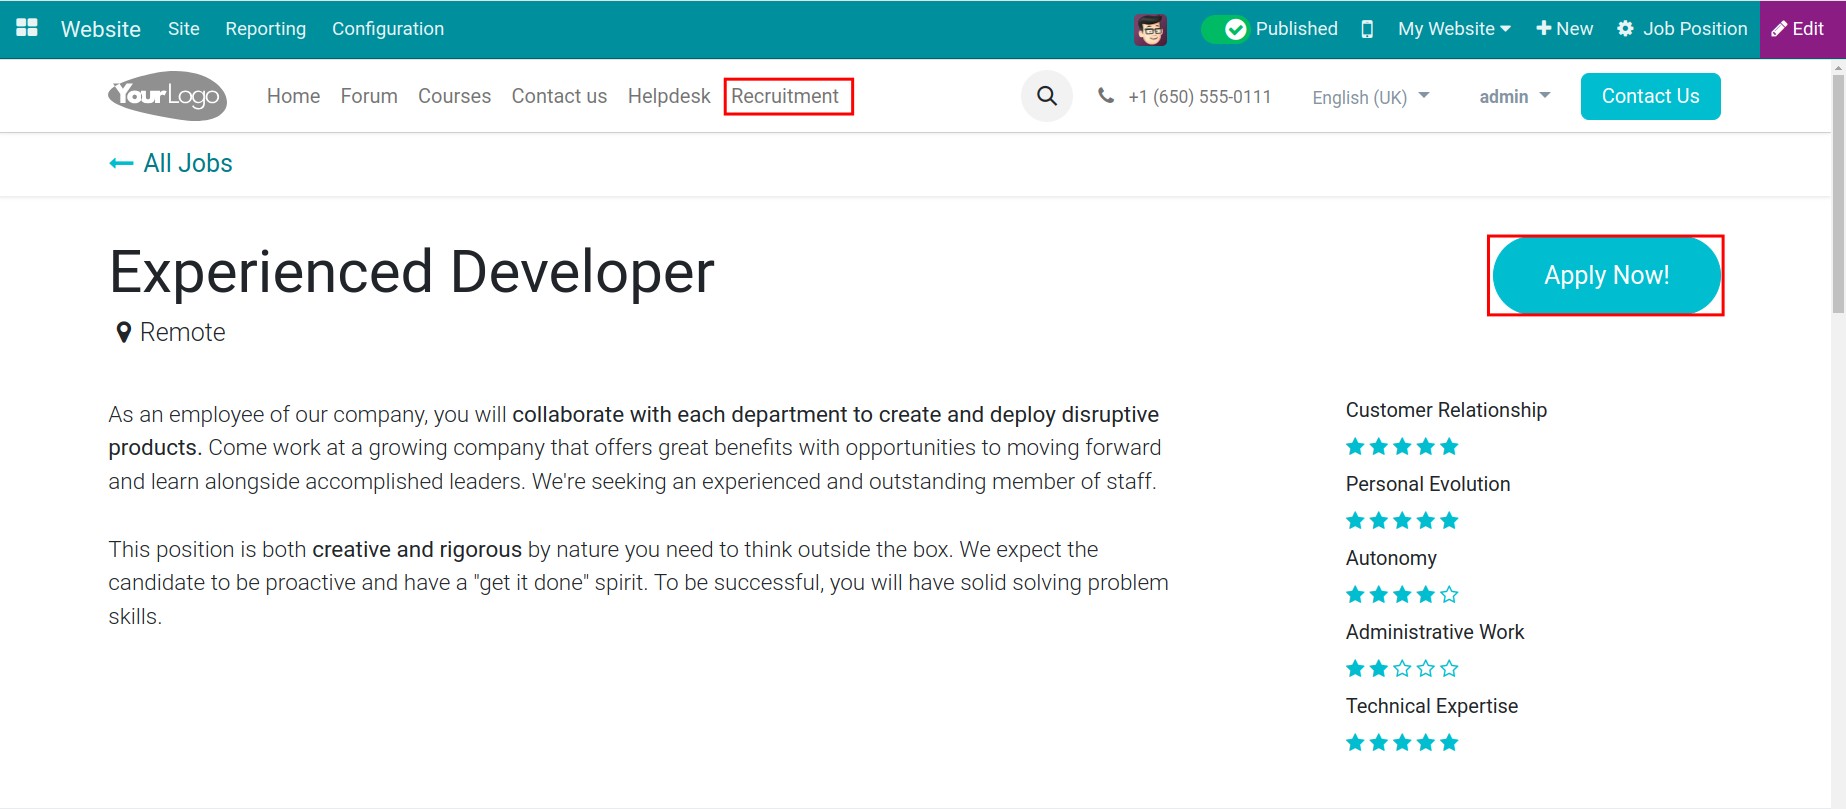Click the Remote location text

pos(183,332)
